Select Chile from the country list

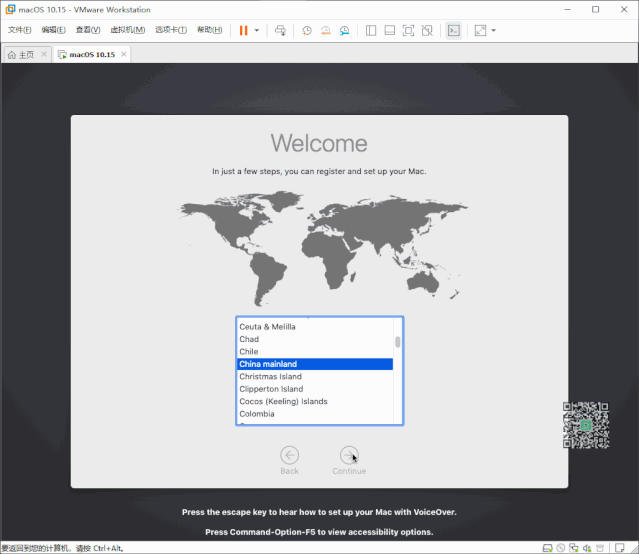pyautogui.click(x=249, y=352)
